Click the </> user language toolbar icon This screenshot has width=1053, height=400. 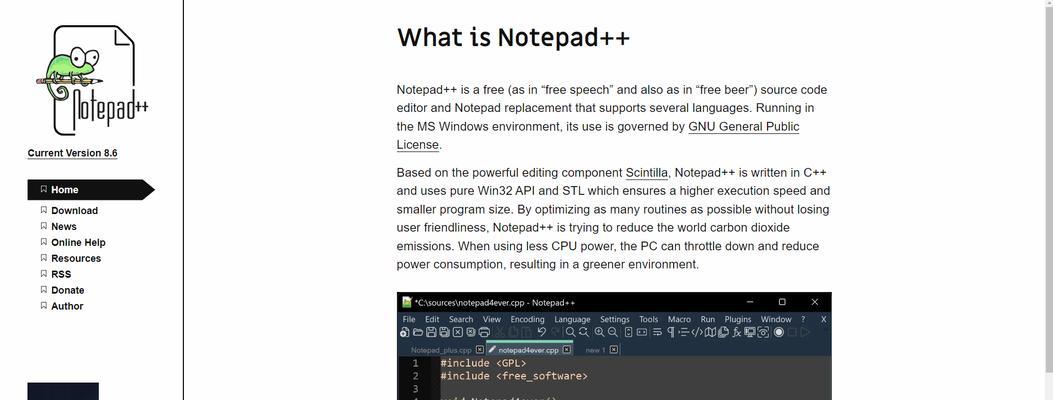pos(697,332)
